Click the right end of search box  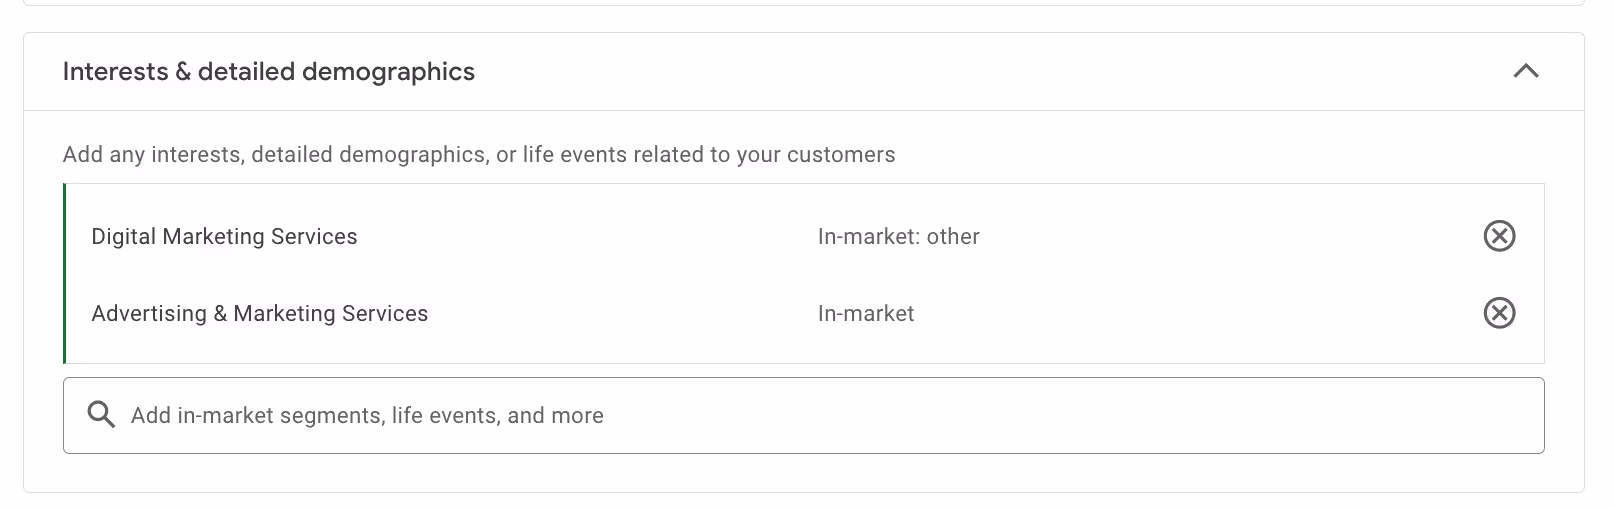coord(1500,415)
